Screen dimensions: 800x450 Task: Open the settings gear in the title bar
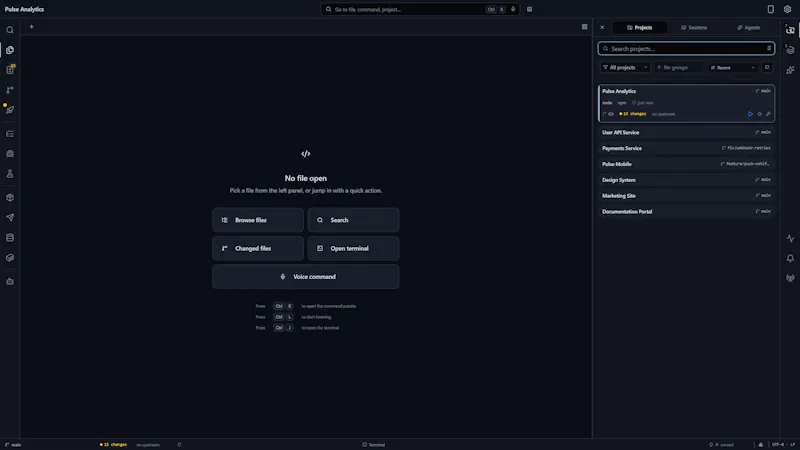pos(787,9)
